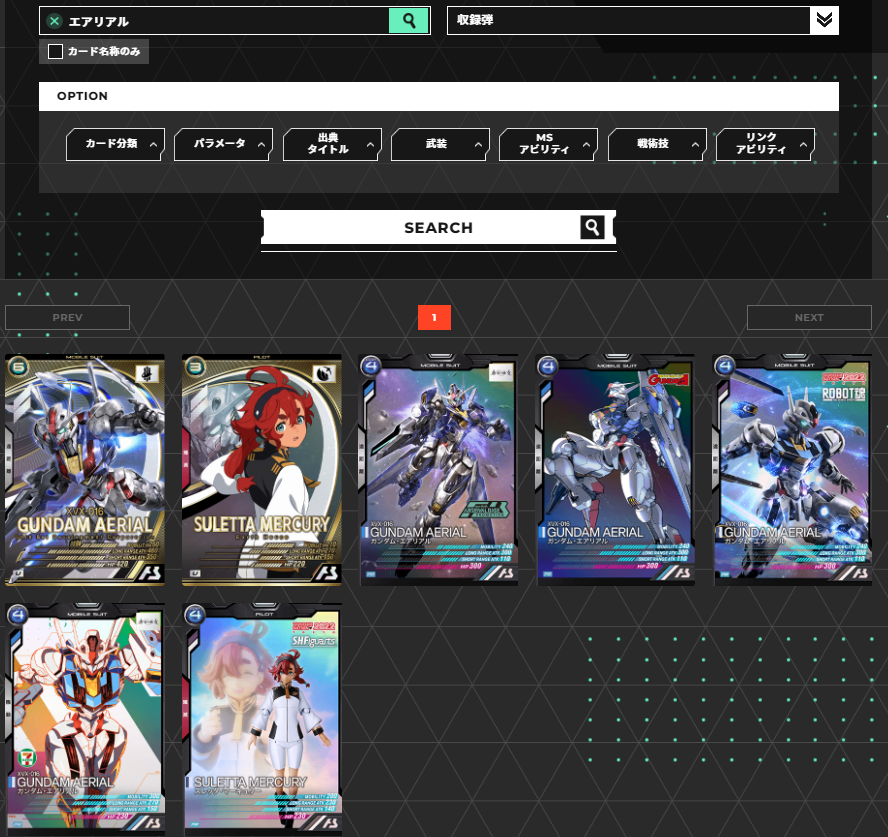
Task: Open the gold cost-6 Gundam Aerial card
Action: [85, 470]
